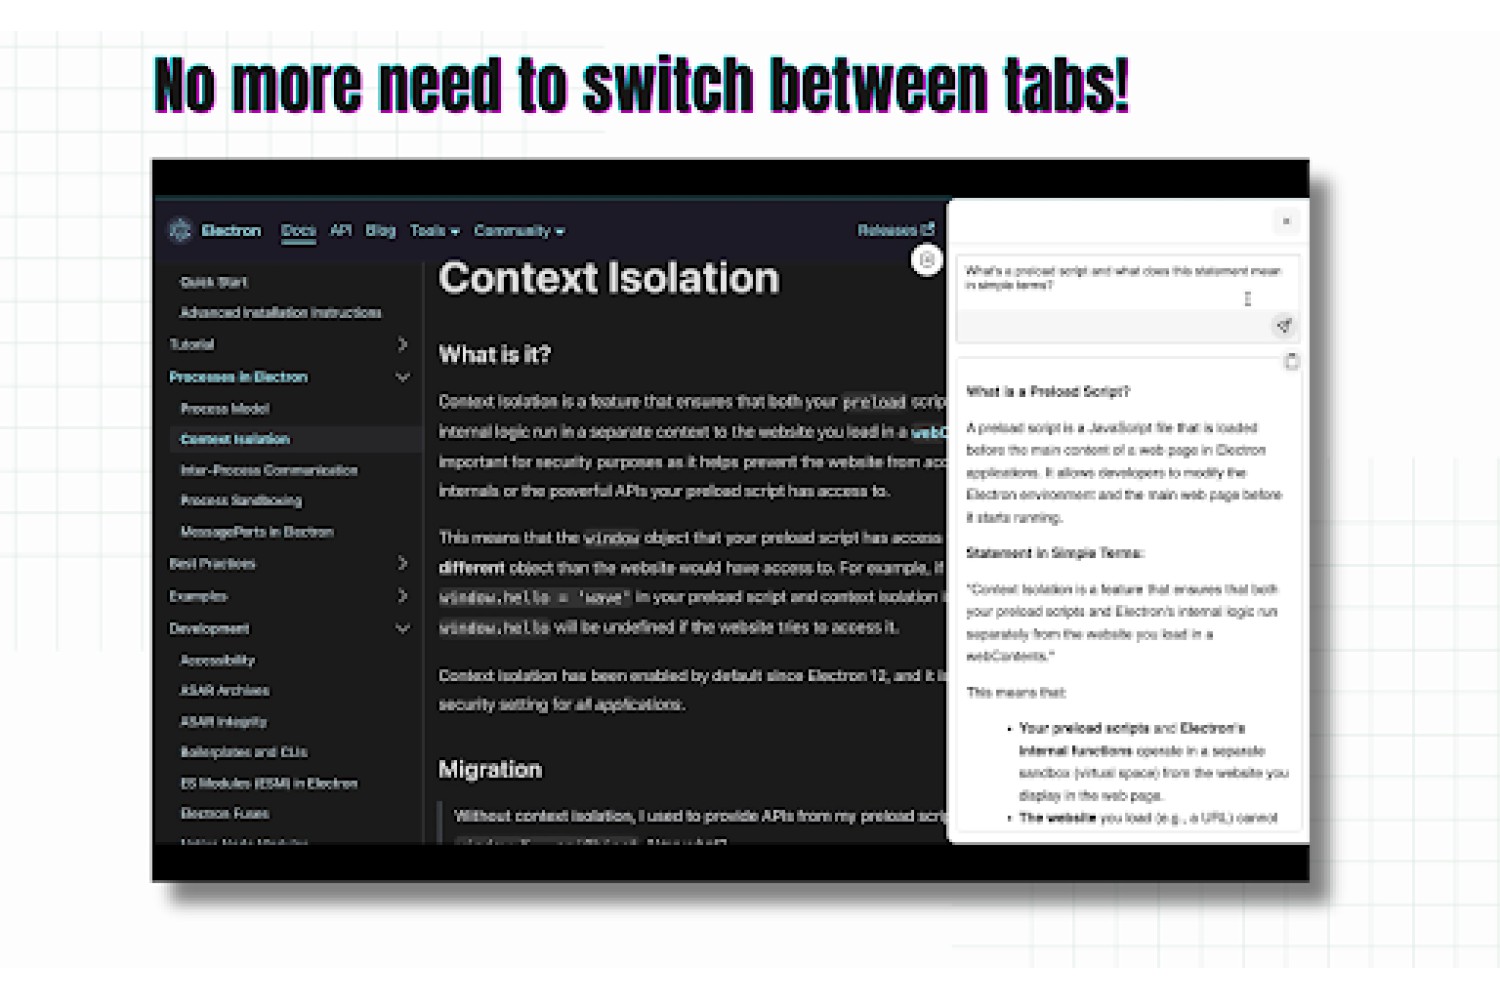Screen dimensions: 1500x1000
Task: Open the API navigation link
Action: tap(341, 230)
